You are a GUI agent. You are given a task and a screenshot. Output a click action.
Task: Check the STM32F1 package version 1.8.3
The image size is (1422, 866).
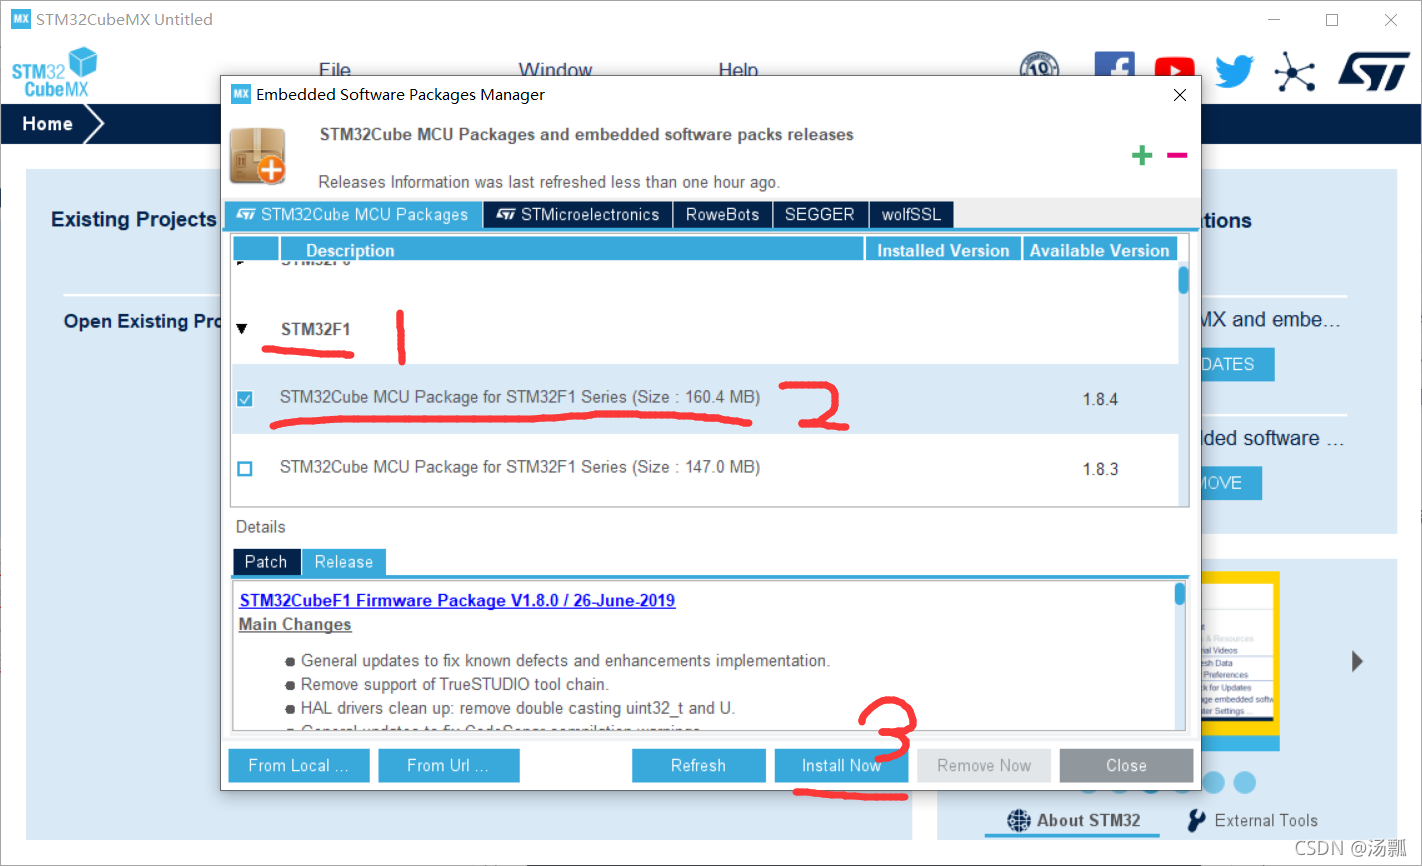(245, 468)
